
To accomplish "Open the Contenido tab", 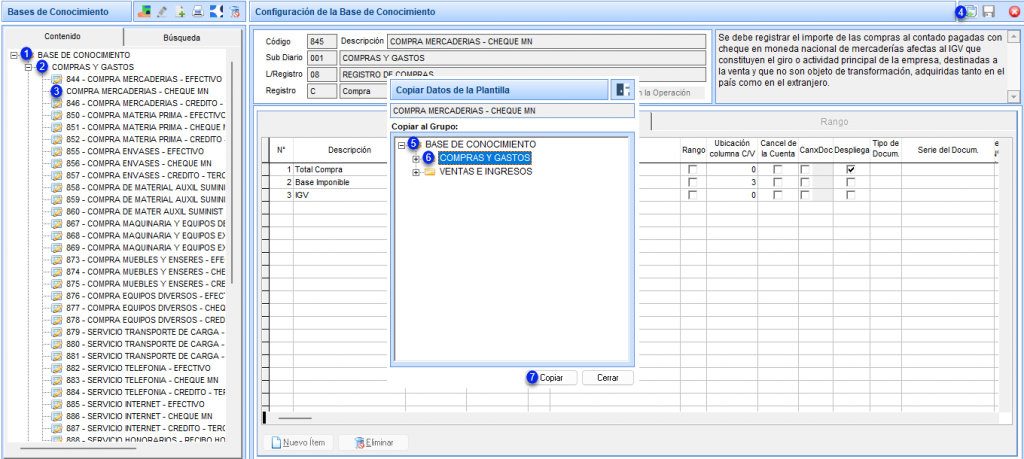I will tap(63, 37).
